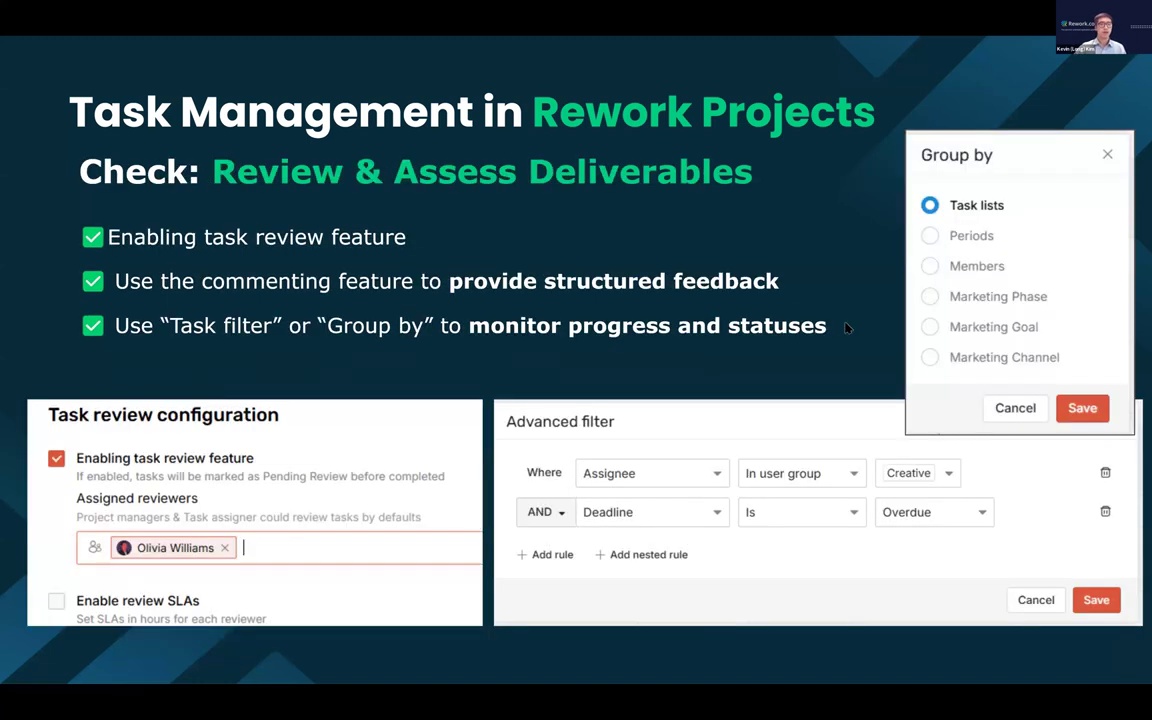Image resolution: width=1152 pixels, height=720 pixels.
Task: Click Save in Group by dialog
Action: (1082, 408)
